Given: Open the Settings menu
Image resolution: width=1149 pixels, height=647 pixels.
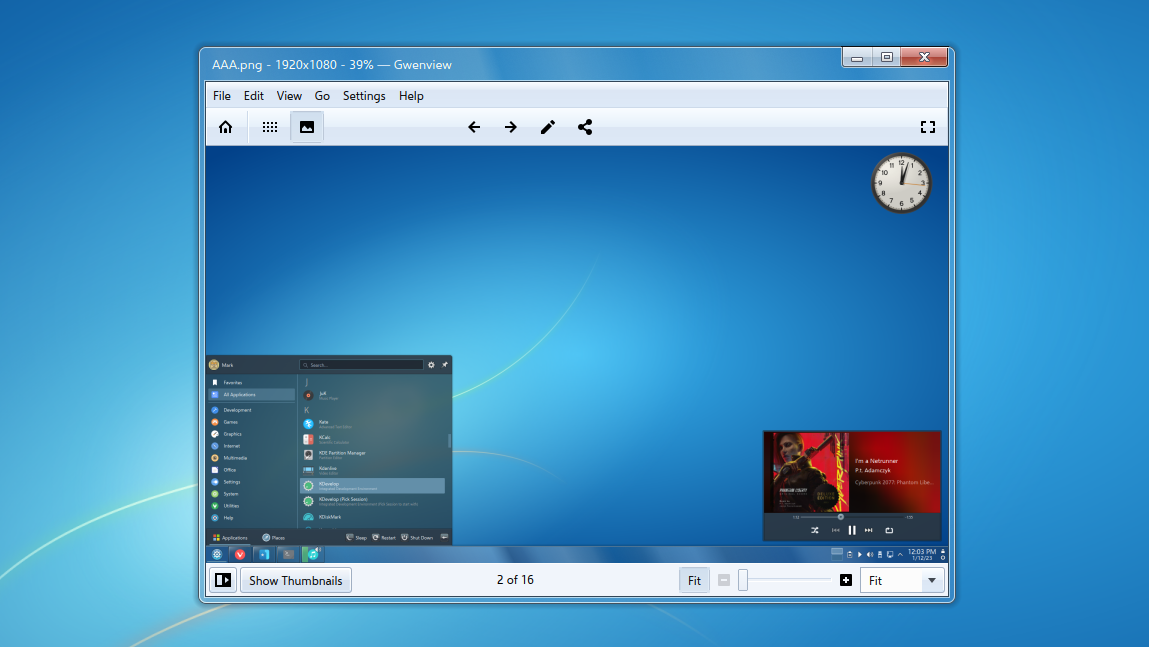Looking at the screenshot, I should pyautogui.click(x=364, y=96).
